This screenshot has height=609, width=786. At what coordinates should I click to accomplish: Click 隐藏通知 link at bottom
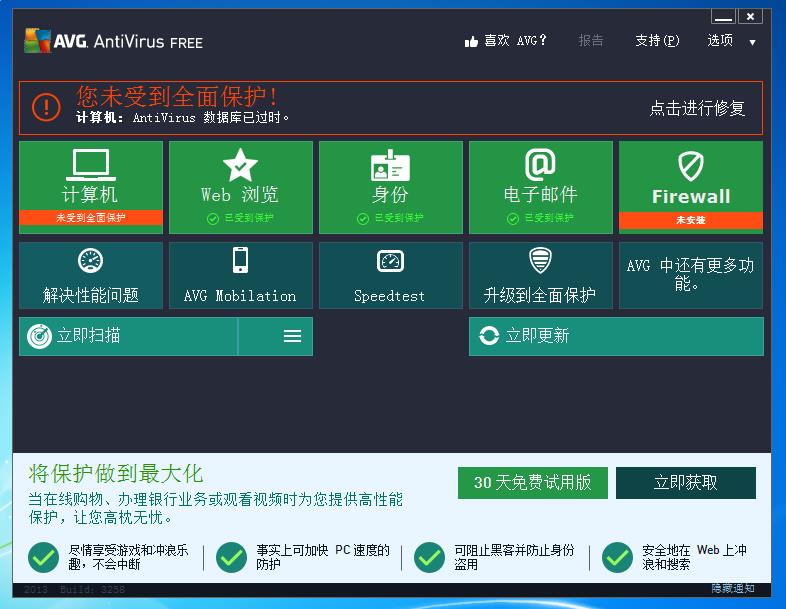pyautogui.click(x=732, y=588)
